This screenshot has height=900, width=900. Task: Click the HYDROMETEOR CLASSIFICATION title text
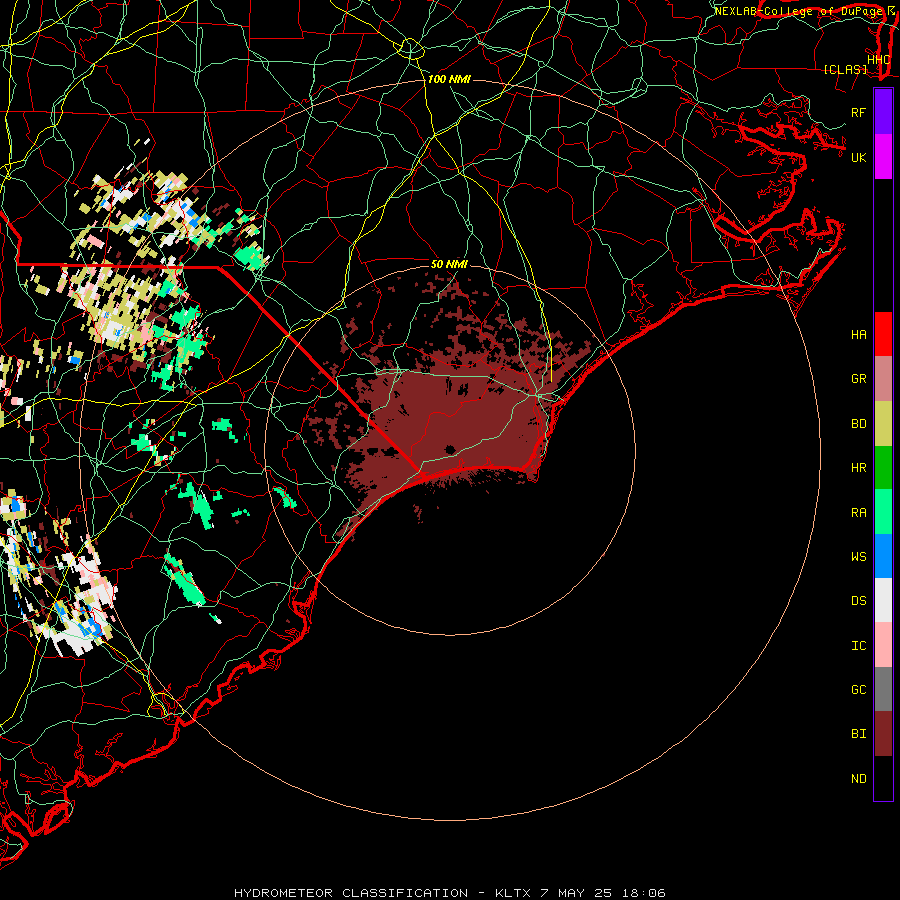[x=351, y=893]
